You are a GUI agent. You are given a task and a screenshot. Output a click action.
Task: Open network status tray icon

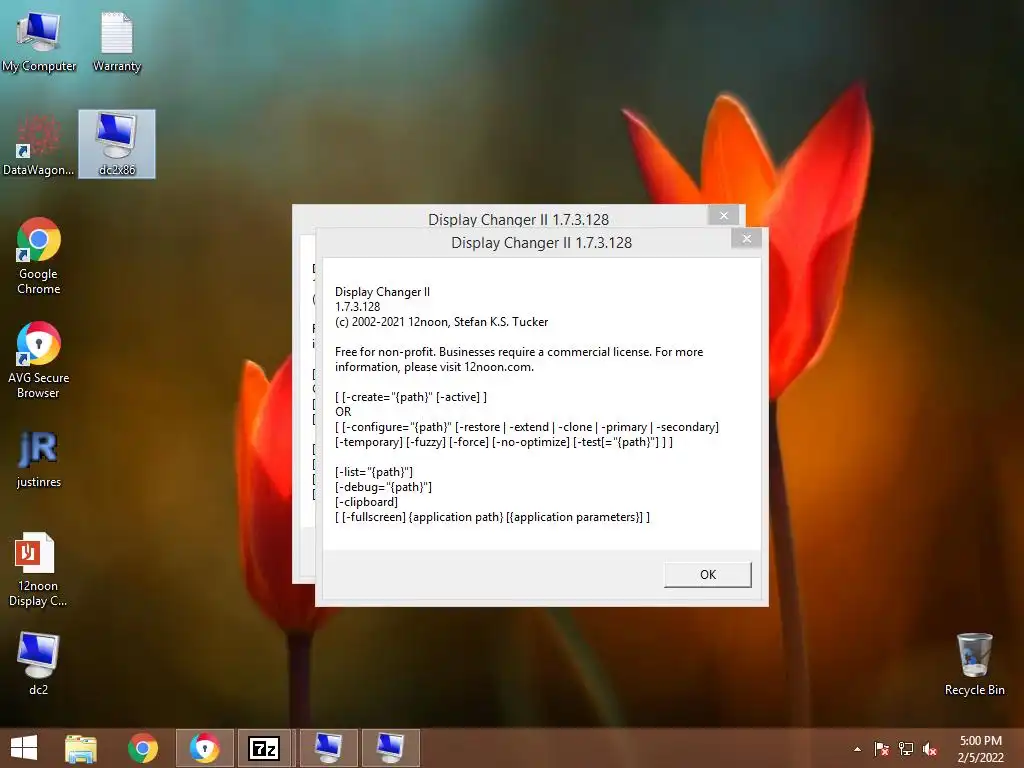click(x=906, y=749)
